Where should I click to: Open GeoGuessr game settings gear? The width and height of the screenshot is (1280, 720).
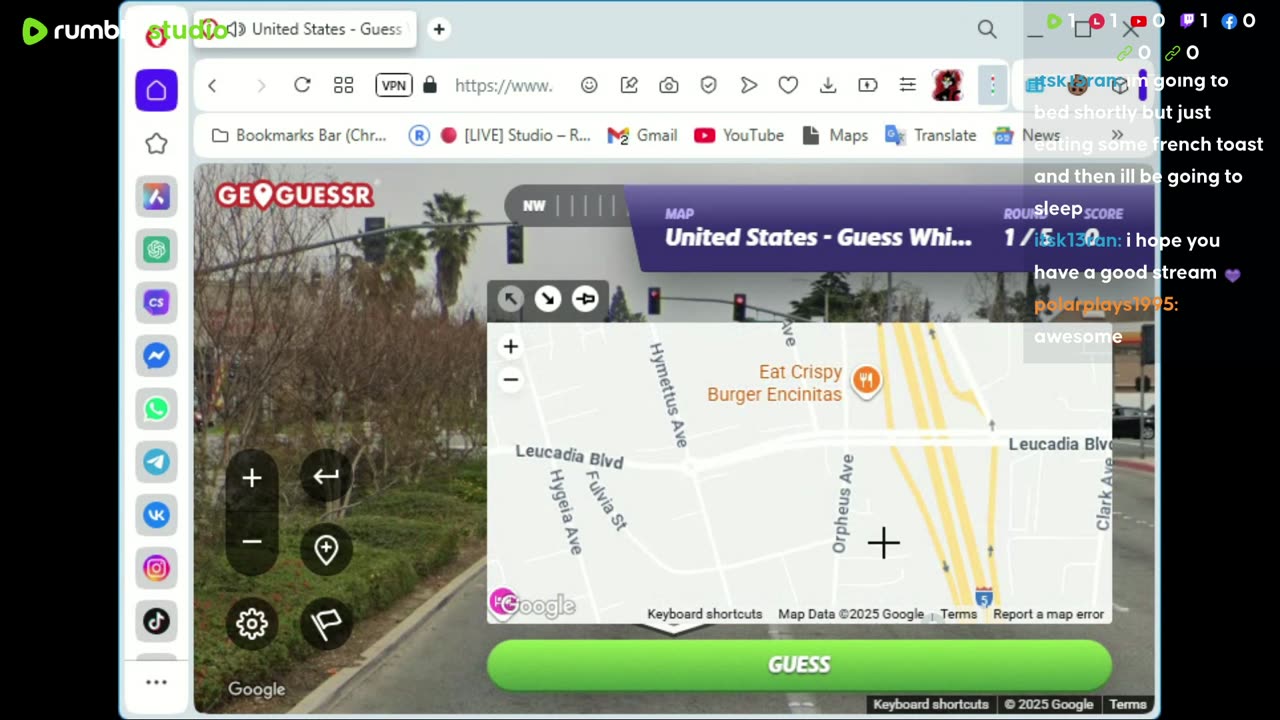252,624
